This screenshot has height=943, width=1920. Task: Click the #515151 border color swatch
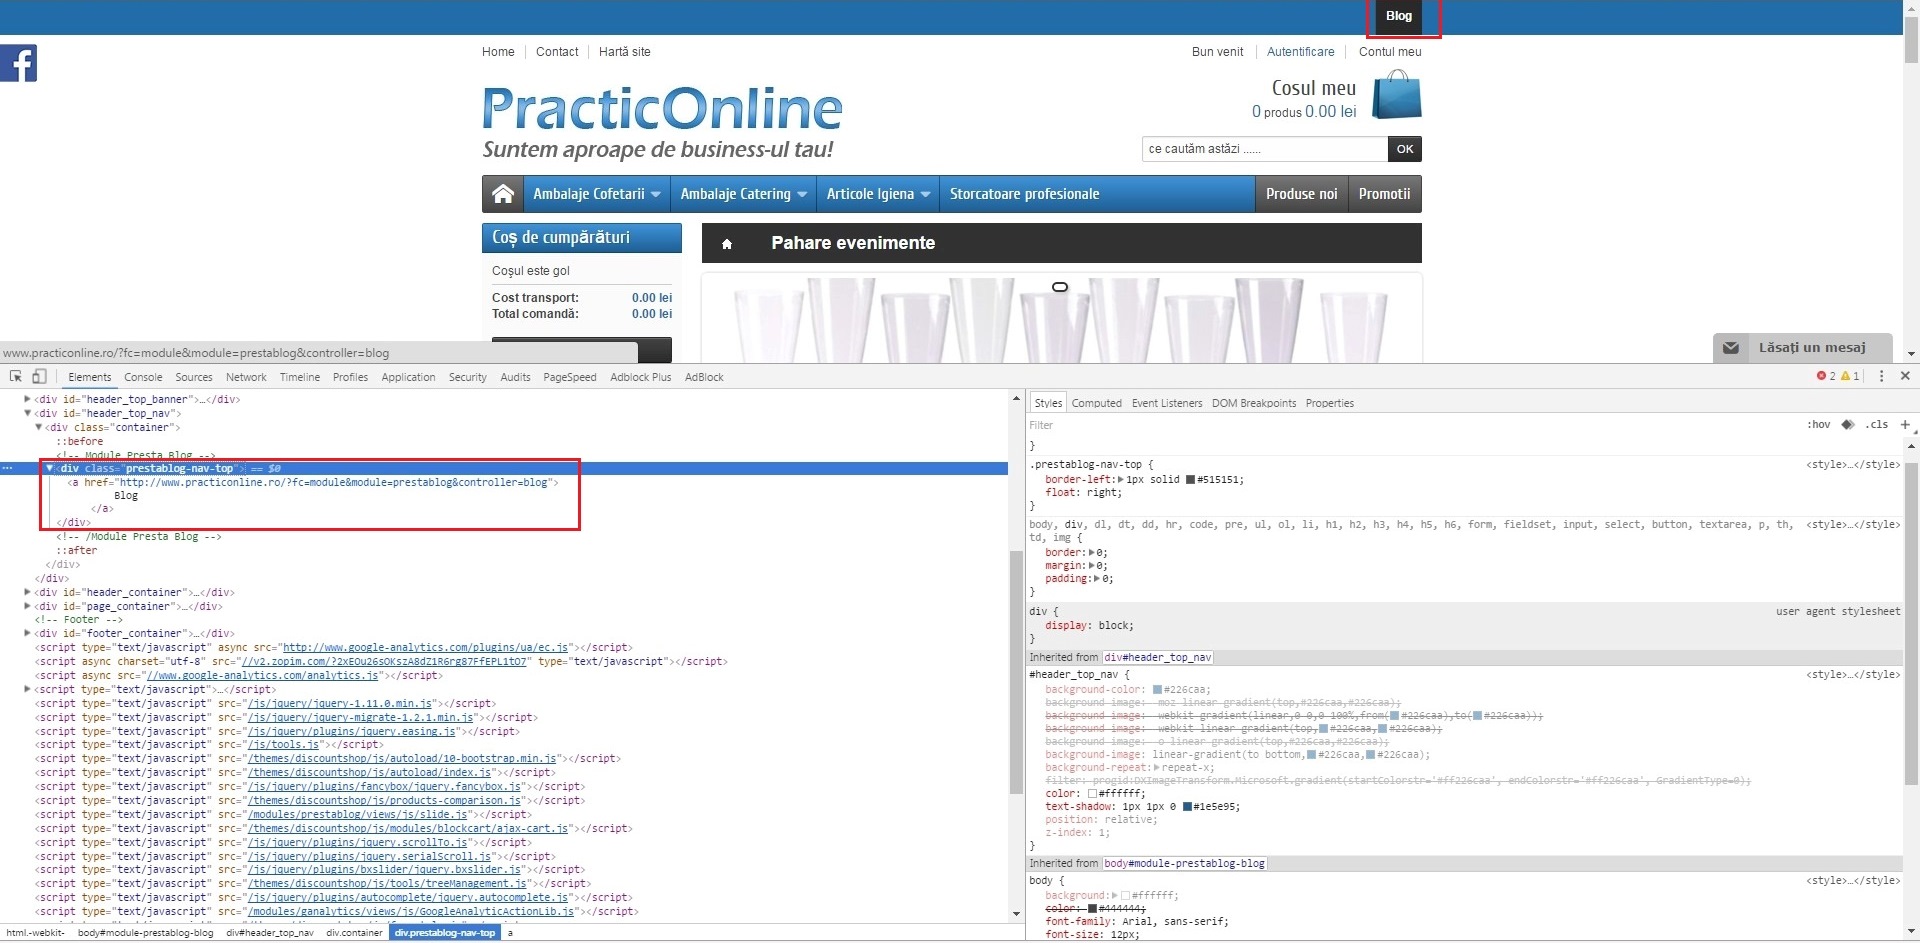pos(1190,480)
